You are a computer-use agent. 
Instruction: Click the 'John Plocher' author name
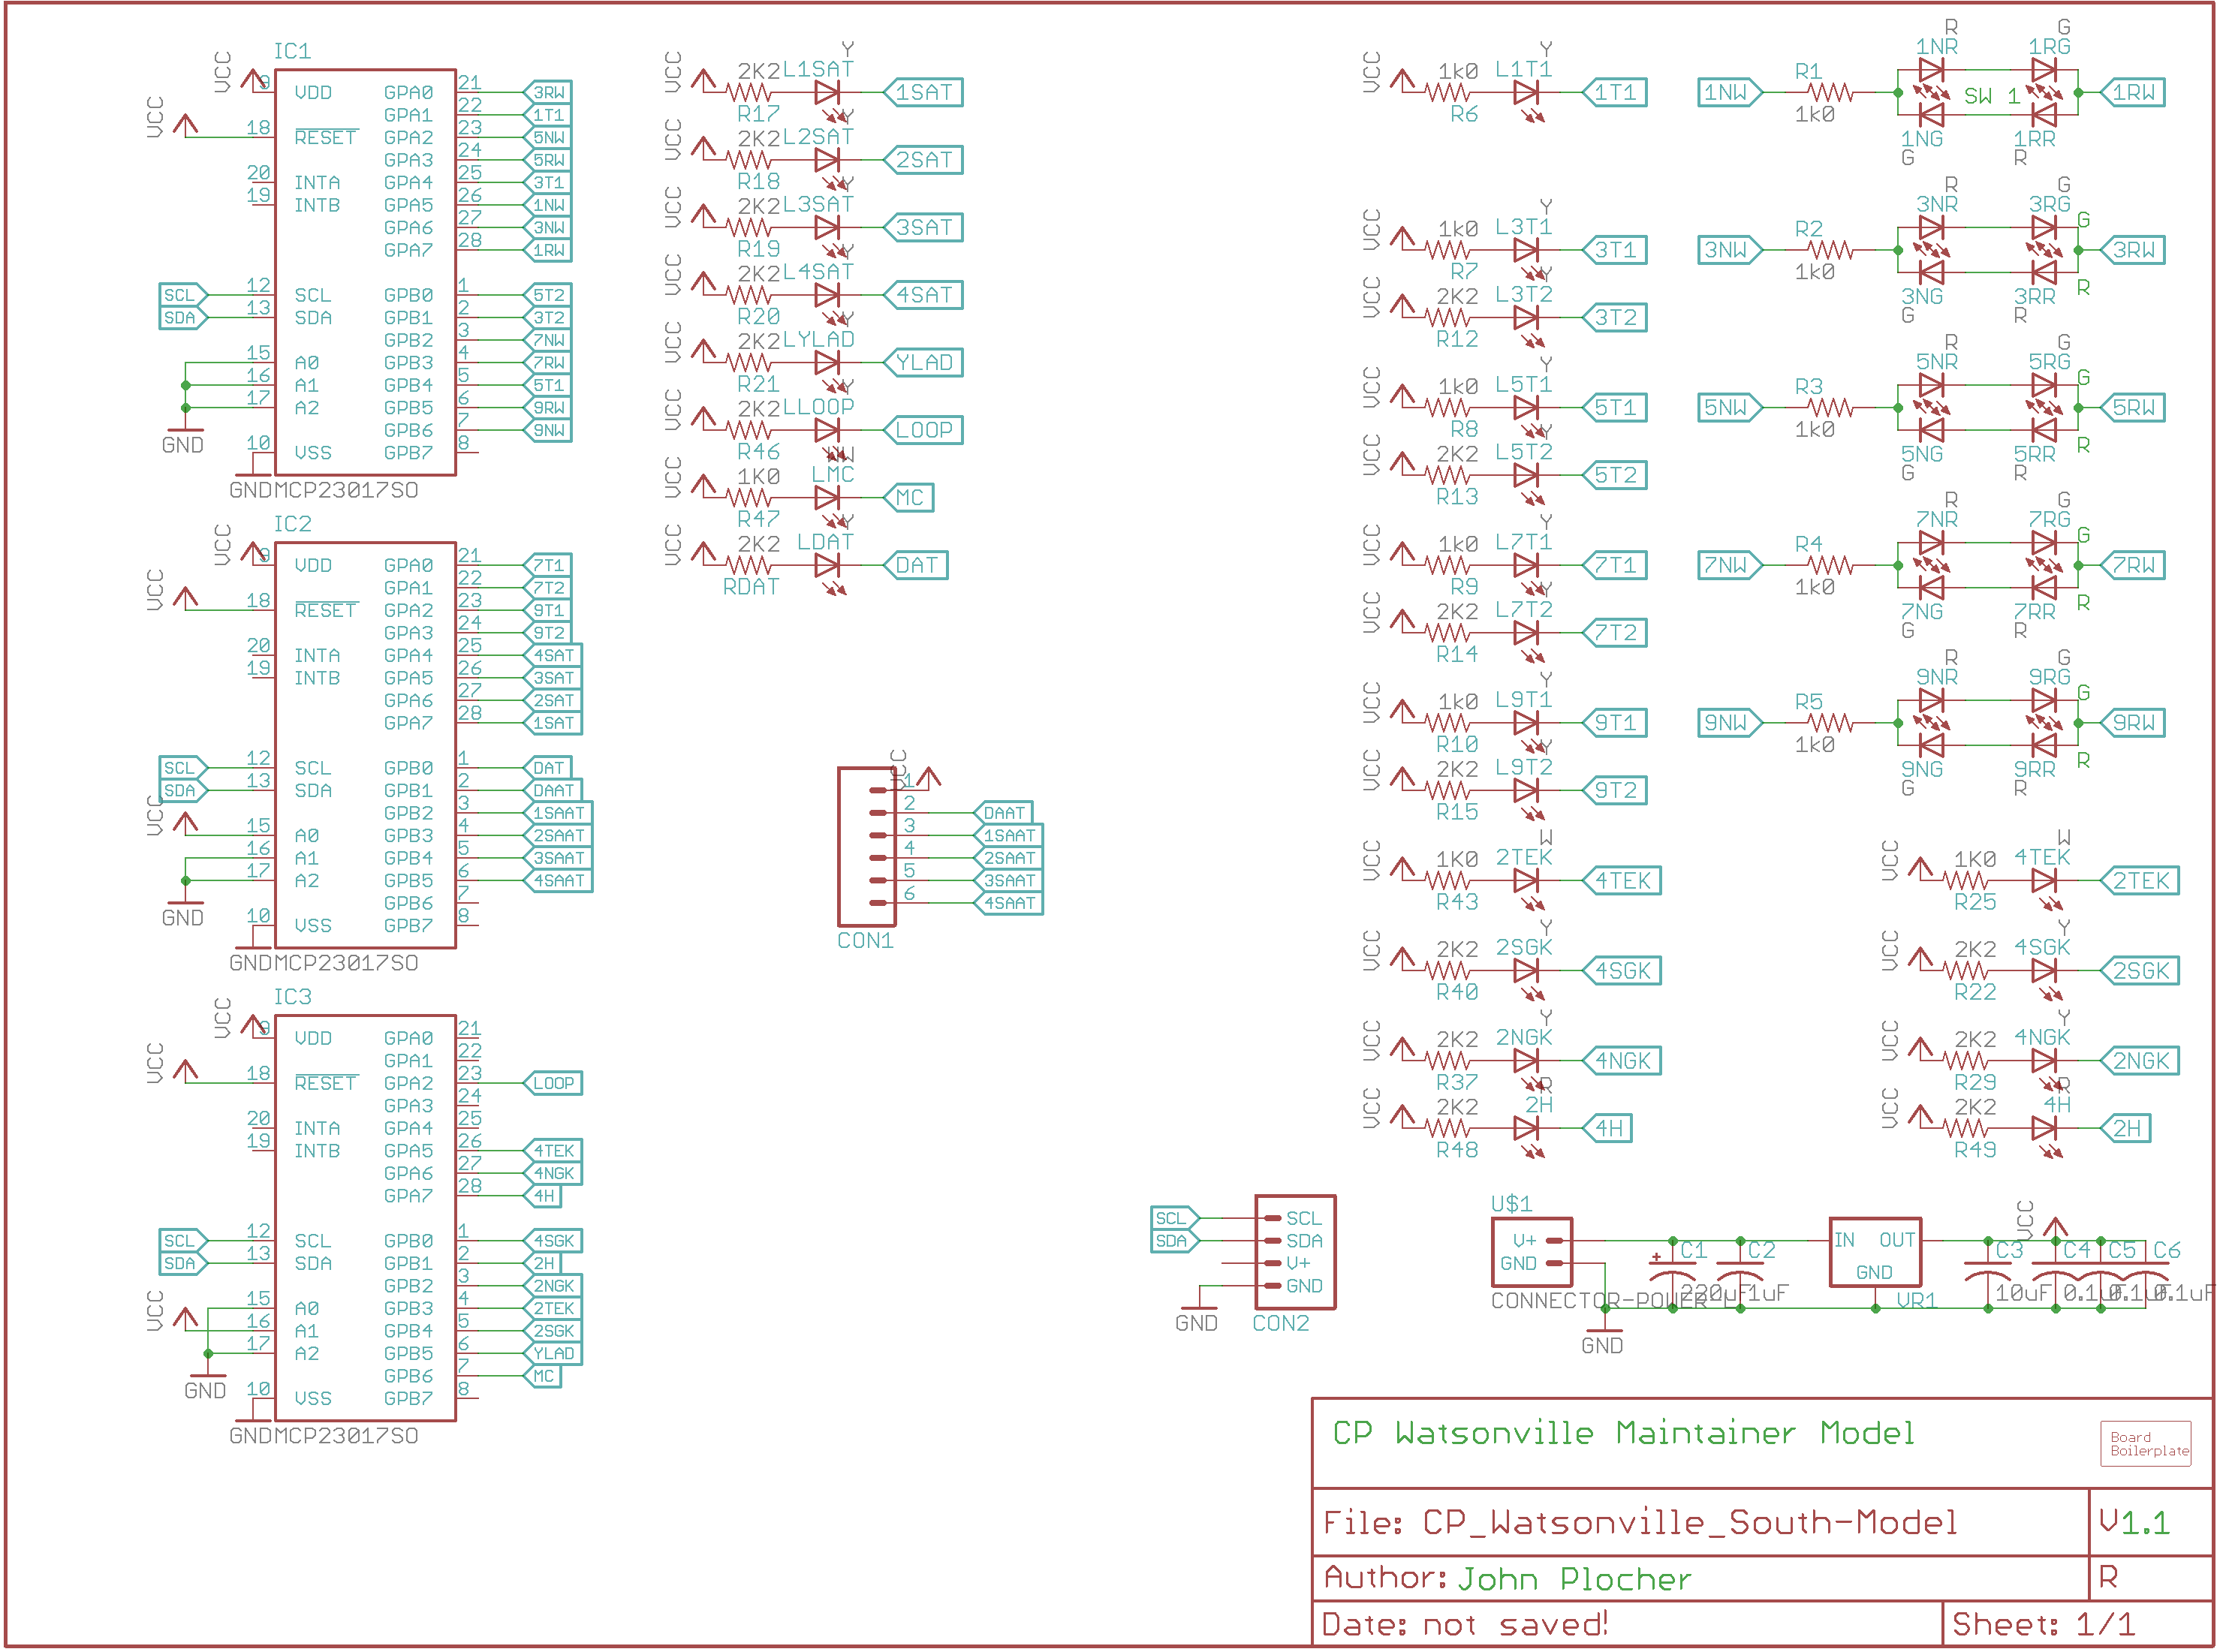click(1574, 1579)
